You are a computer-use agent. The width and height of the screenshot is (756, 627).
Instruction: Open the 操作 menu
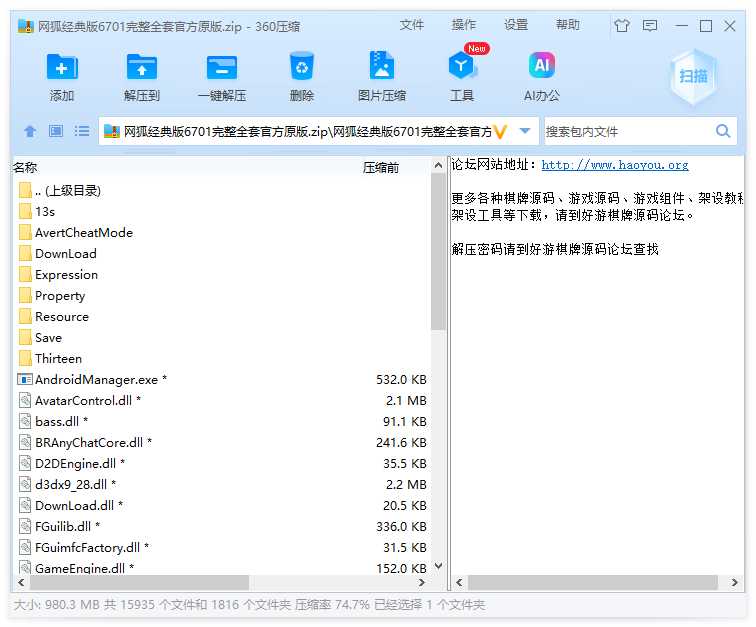(464, 25)
